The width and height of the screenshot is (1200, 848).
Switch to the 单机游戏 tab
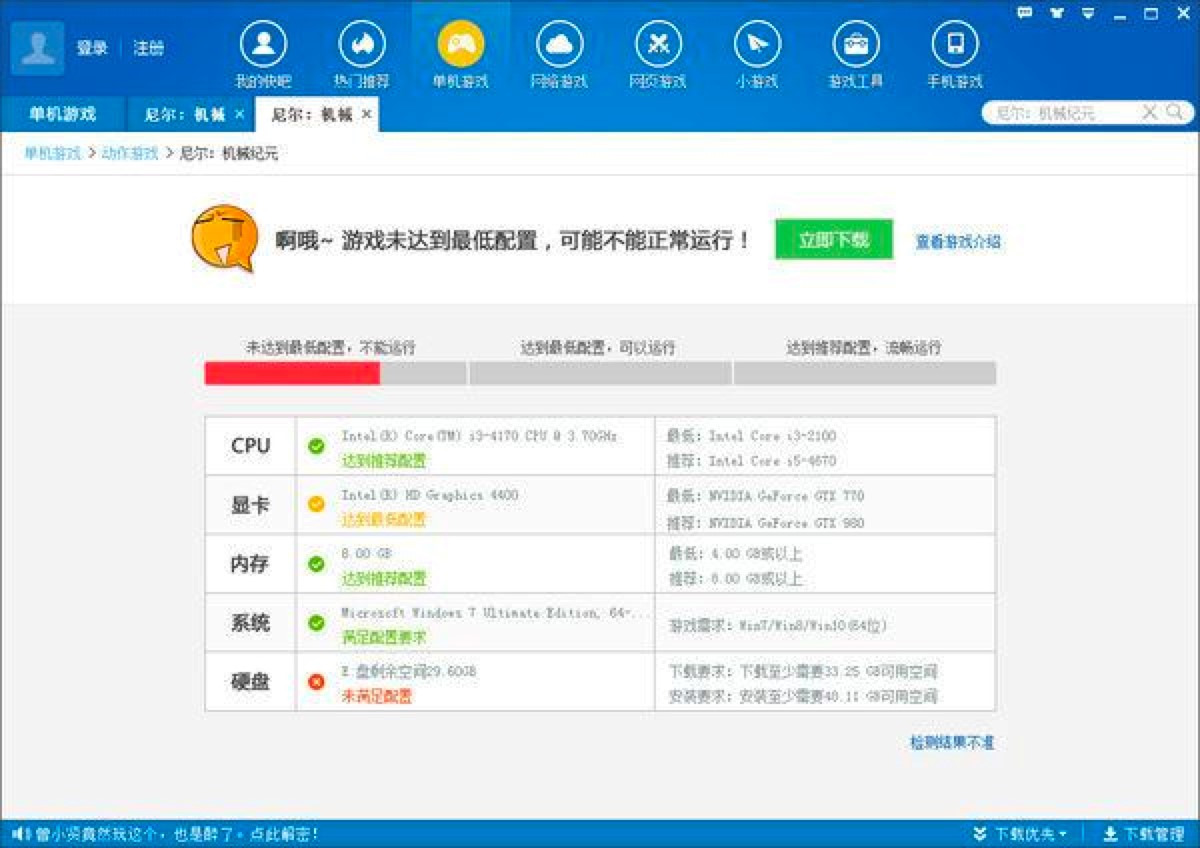(x=62, y=114)
